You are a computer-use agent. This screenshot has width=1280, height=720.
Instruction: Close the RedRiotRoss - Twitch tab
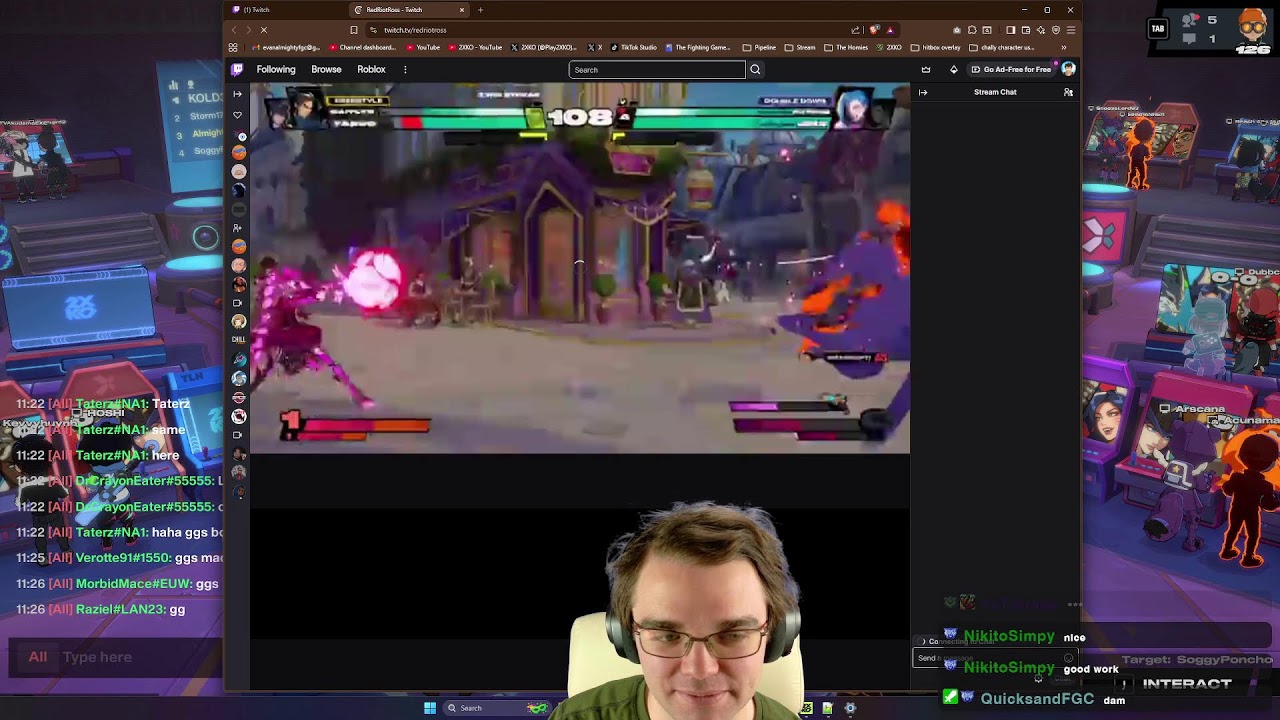pos(462,10)
